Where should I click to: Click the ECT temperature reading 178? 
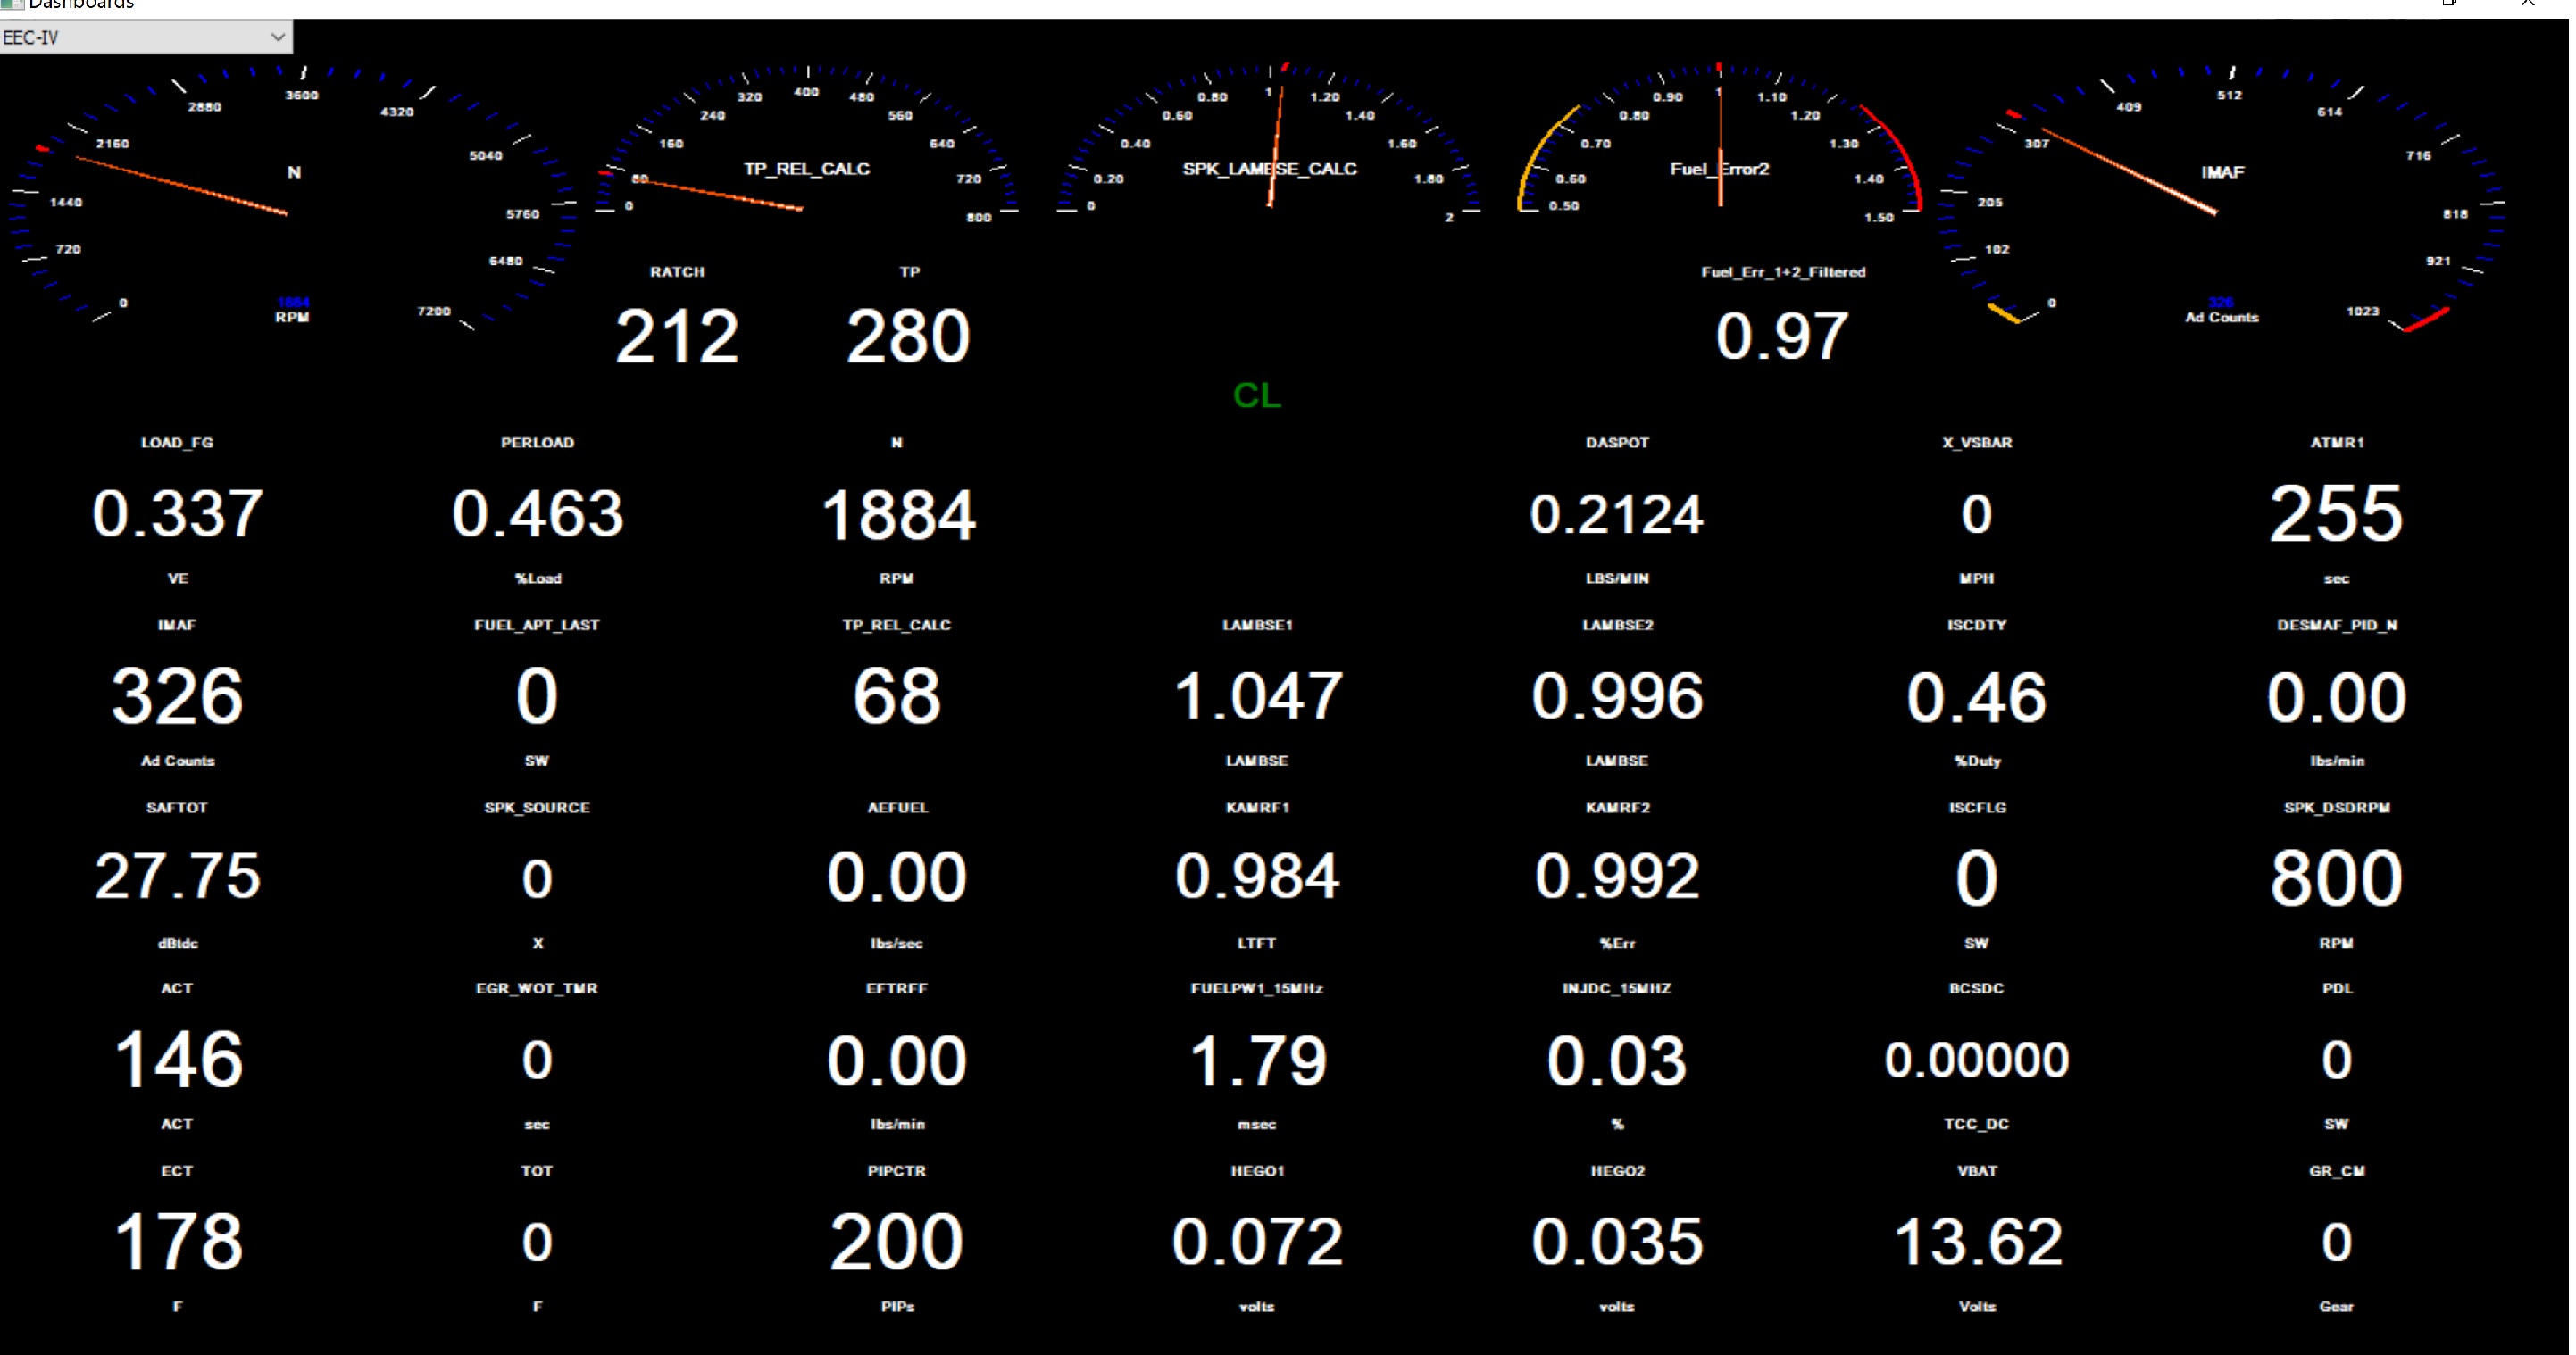(x=178, y=1242)
